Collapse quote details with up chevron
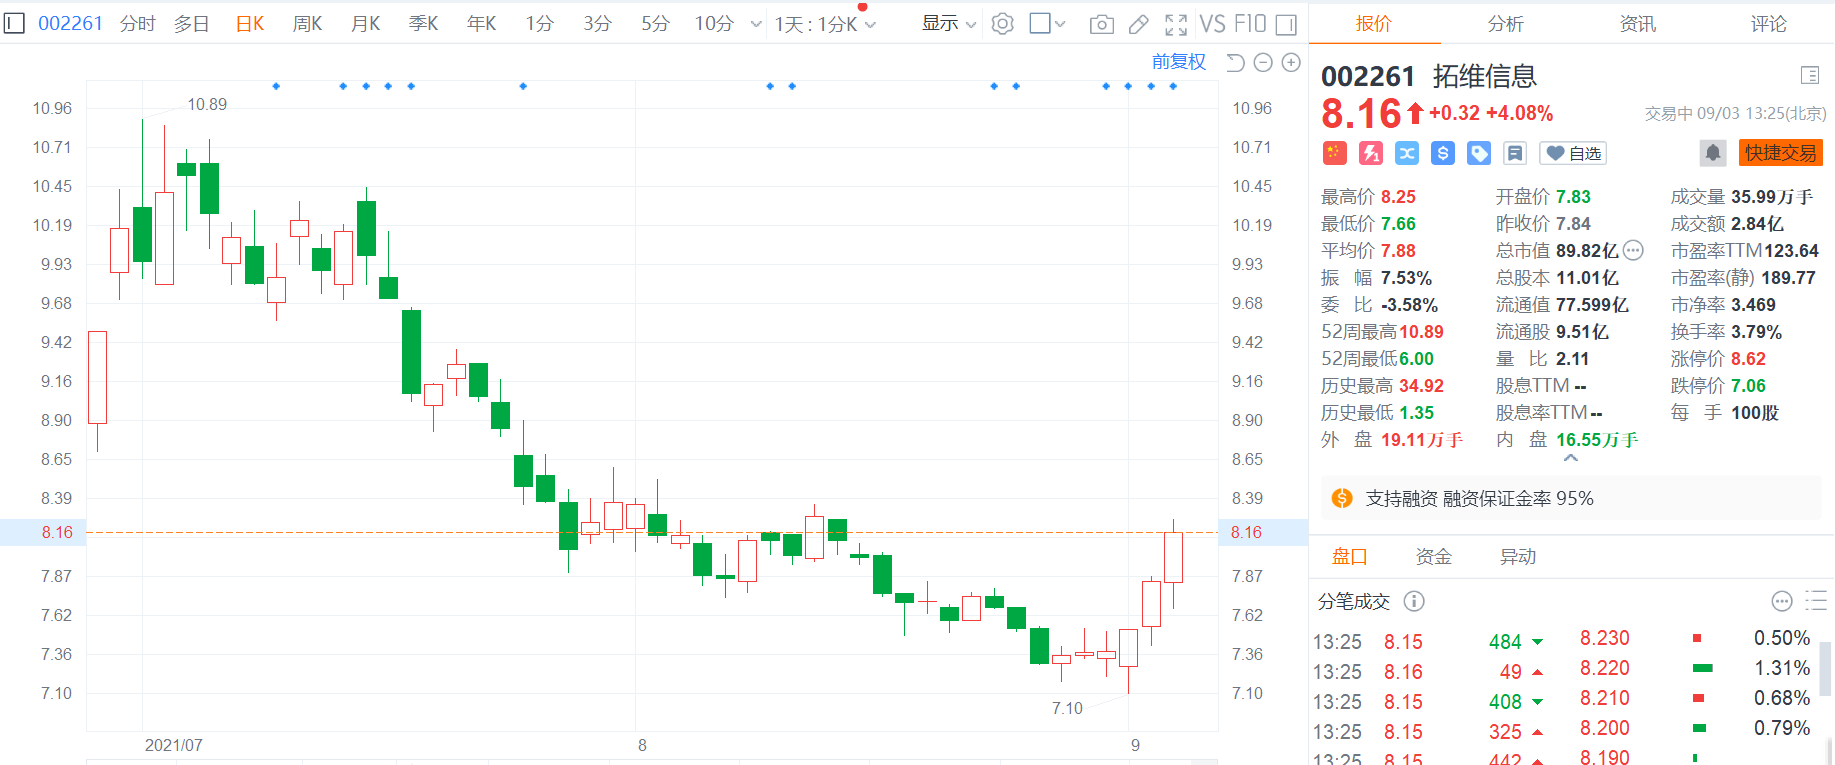The width and height of the screenshot is (1835, 765). [x=1570, y=458]
